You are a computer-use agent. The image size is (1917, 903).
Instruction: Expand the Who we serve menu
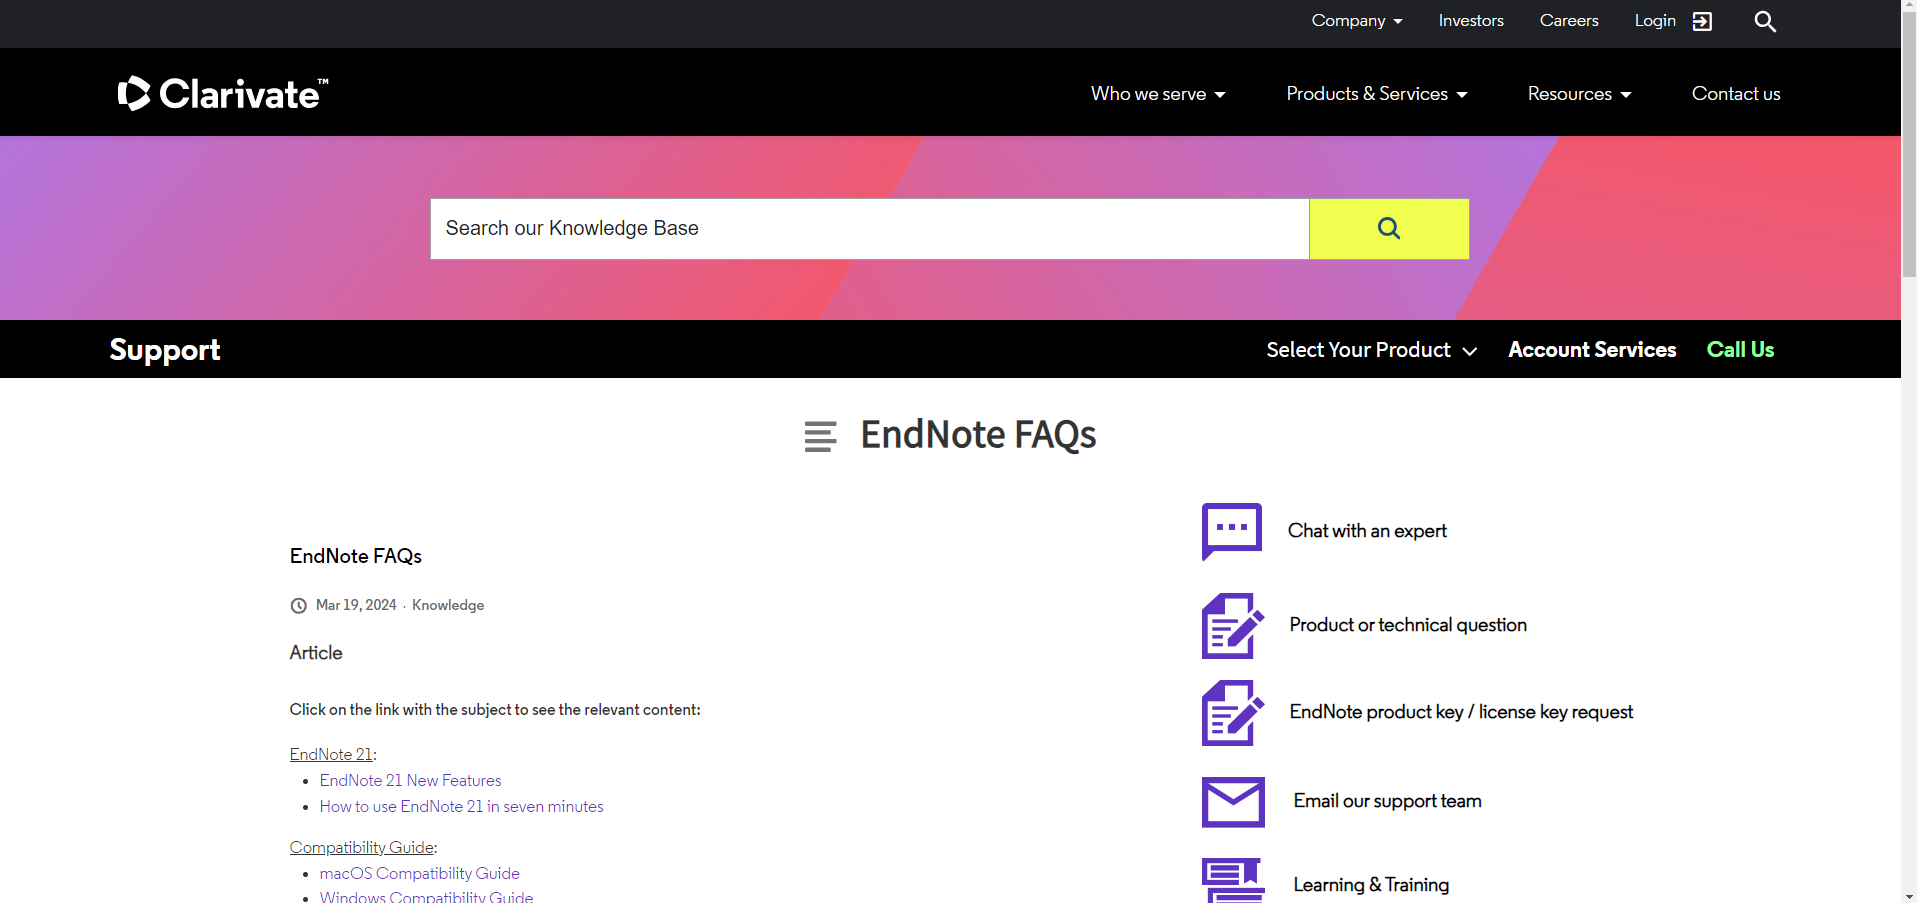[1158, 94]
